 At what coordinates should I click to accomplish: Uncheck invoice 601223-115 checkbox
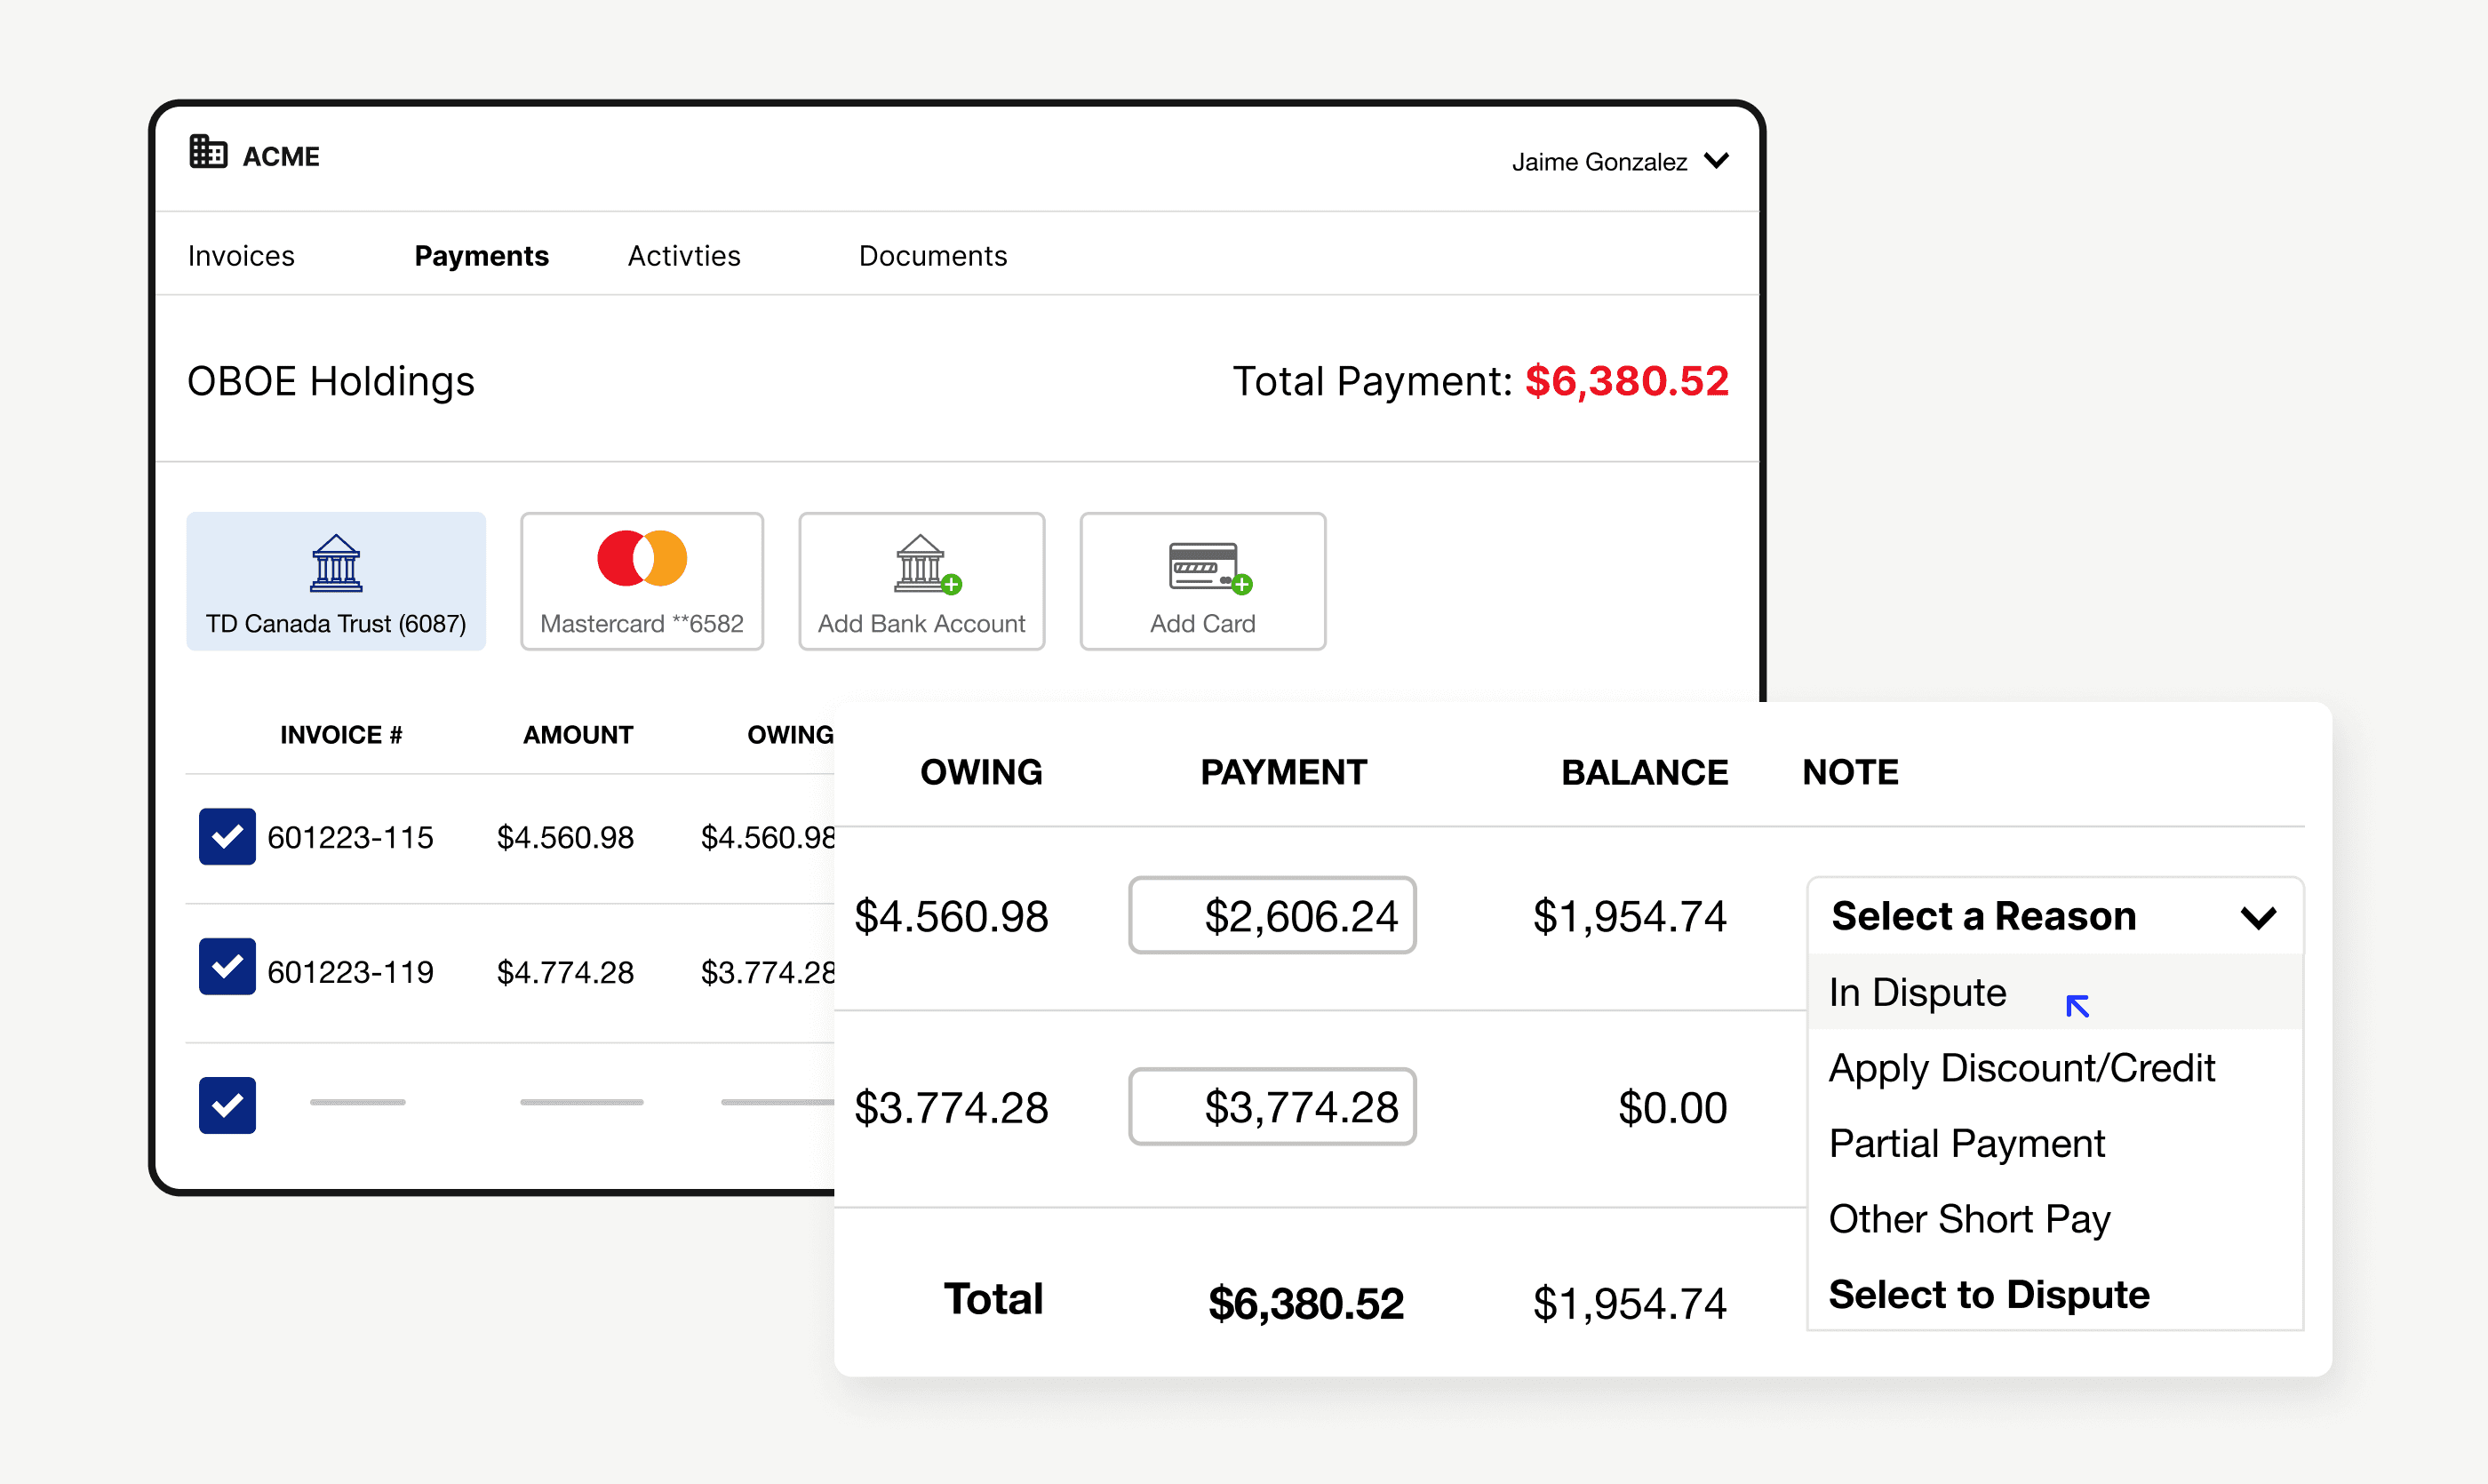pyautogui.click(x=227, y=836)
